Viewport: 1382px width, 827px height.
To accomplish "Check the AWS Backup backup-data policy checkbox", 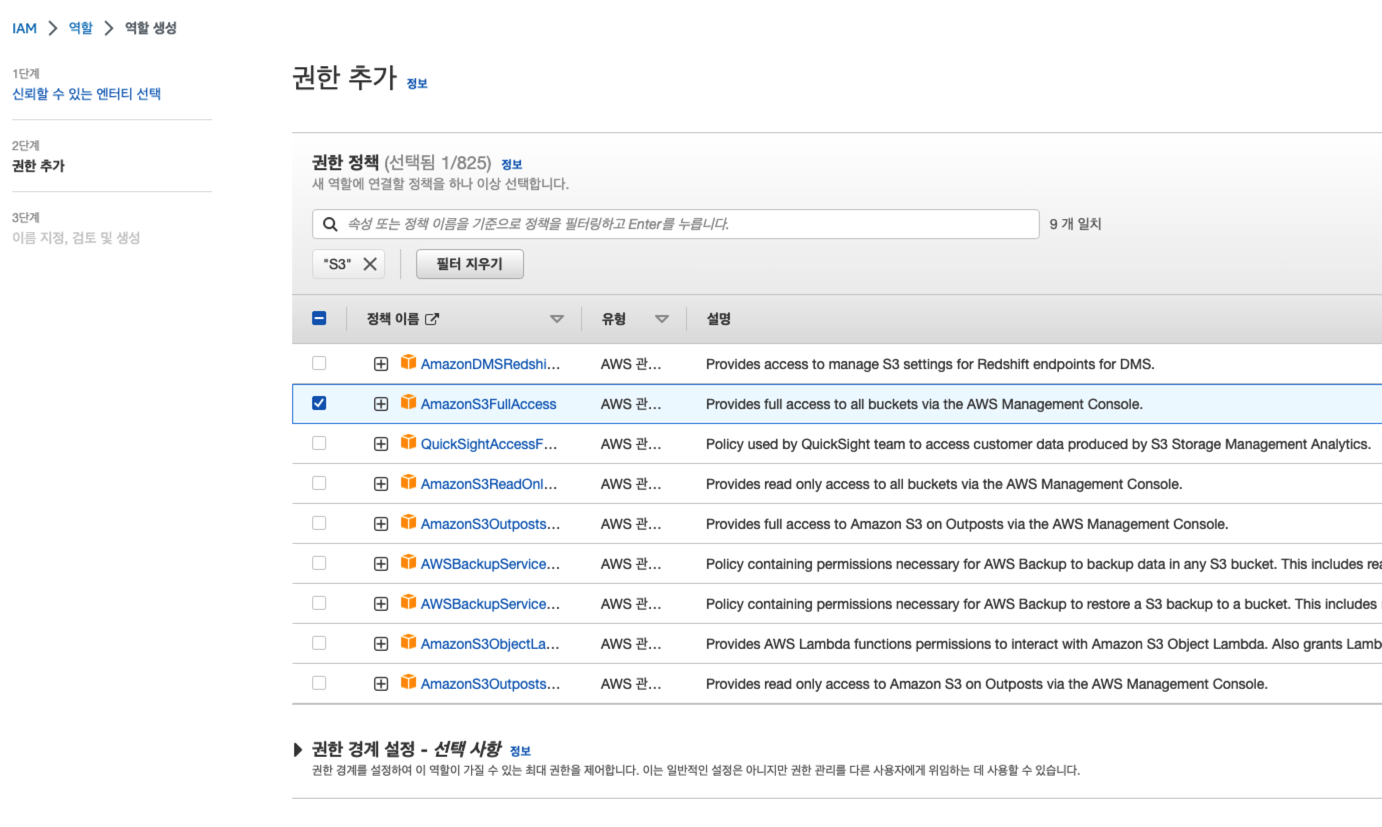I will 319,563.
